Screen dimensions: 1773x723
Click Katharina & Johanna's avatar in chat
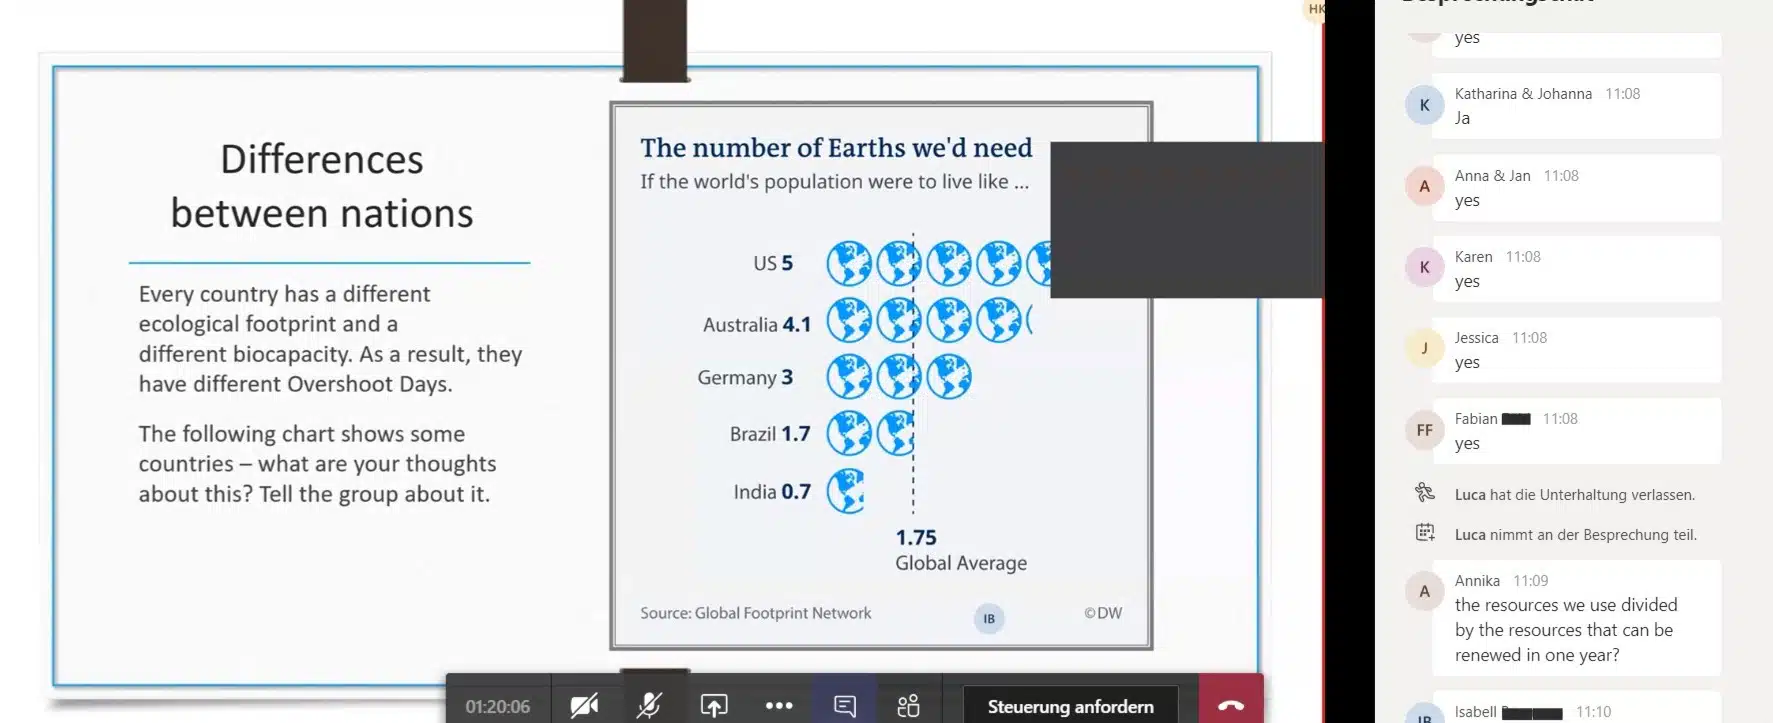[1424, 105]
